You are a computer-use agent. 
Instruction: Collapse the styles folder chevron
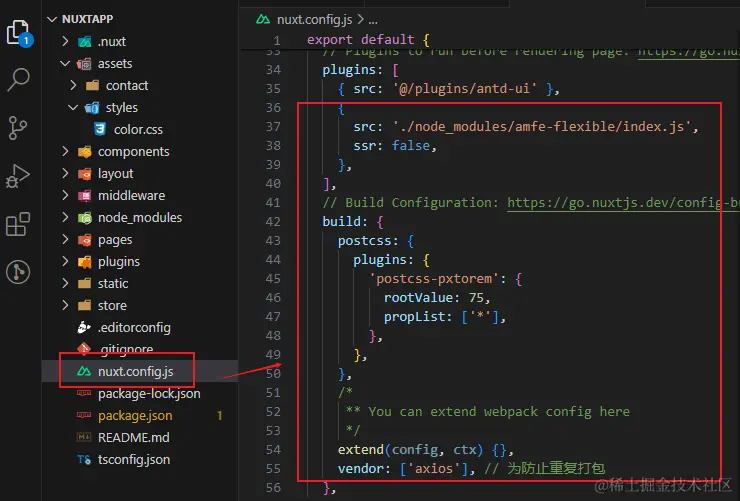point(73,108)
